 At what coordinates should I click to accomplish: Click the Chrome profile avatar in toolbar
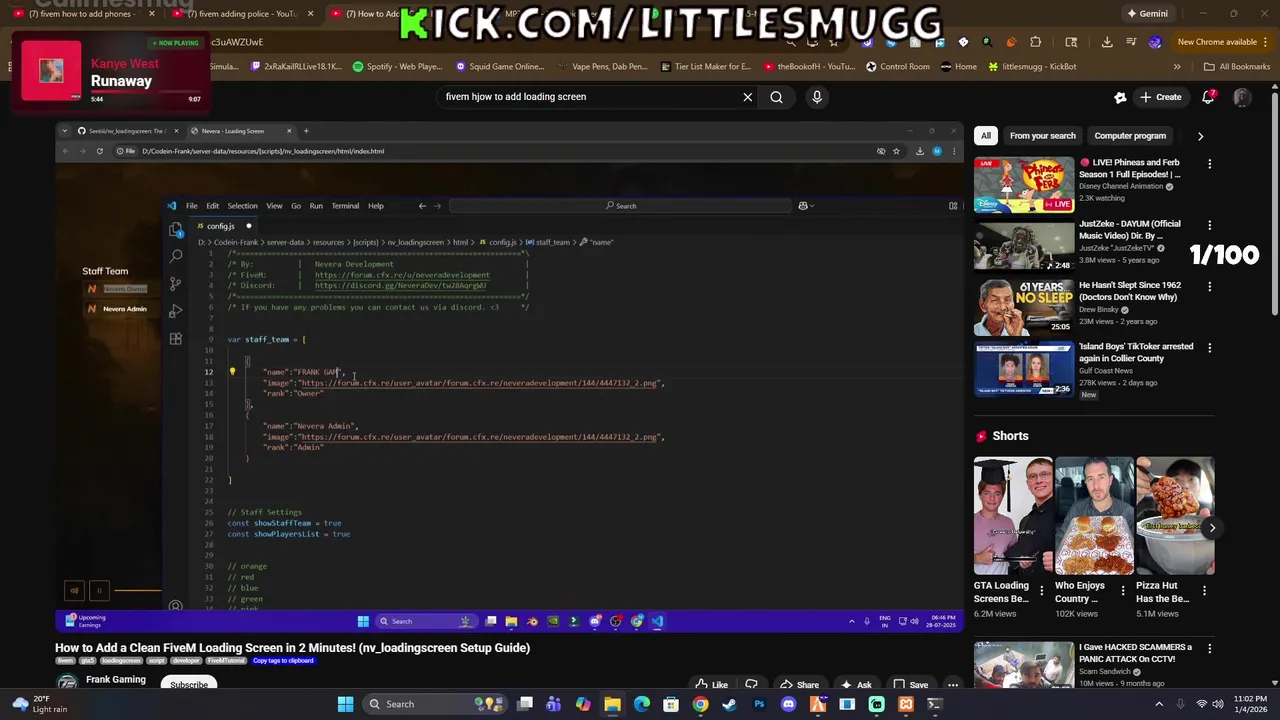(1155, 42)
